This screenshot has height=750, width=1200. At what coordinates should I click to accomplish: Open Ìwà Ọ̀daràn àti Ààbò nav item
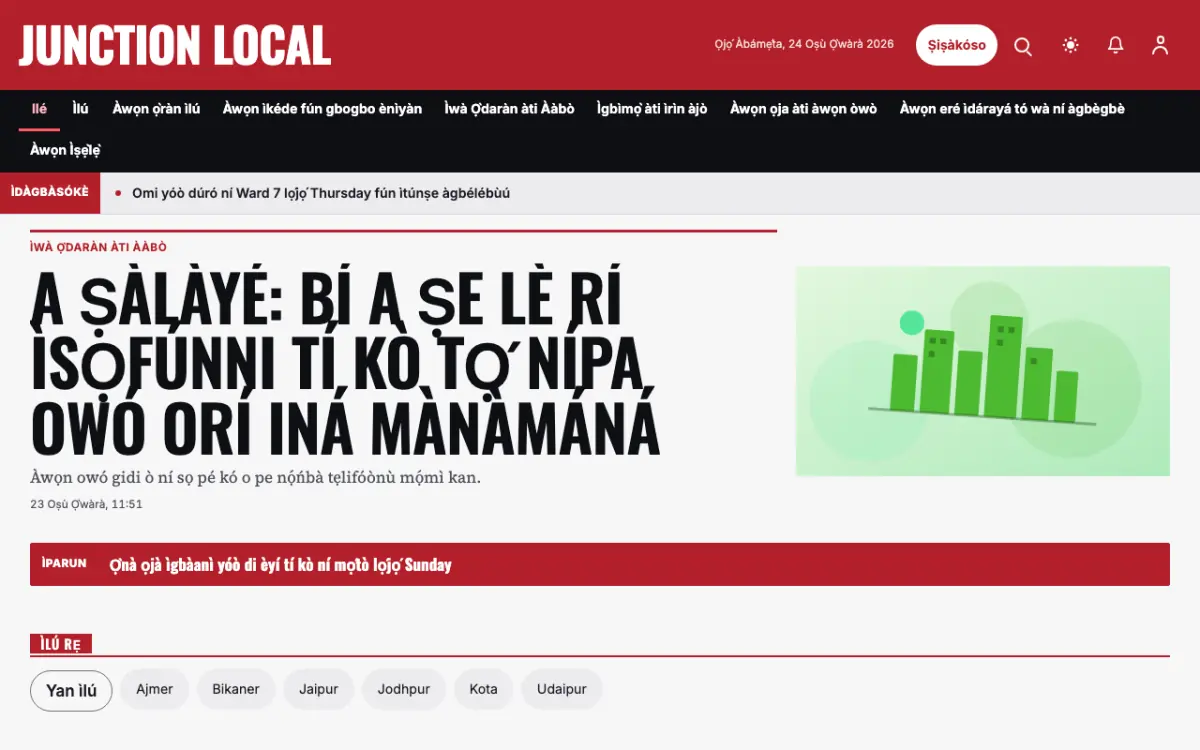coord(509,109)
